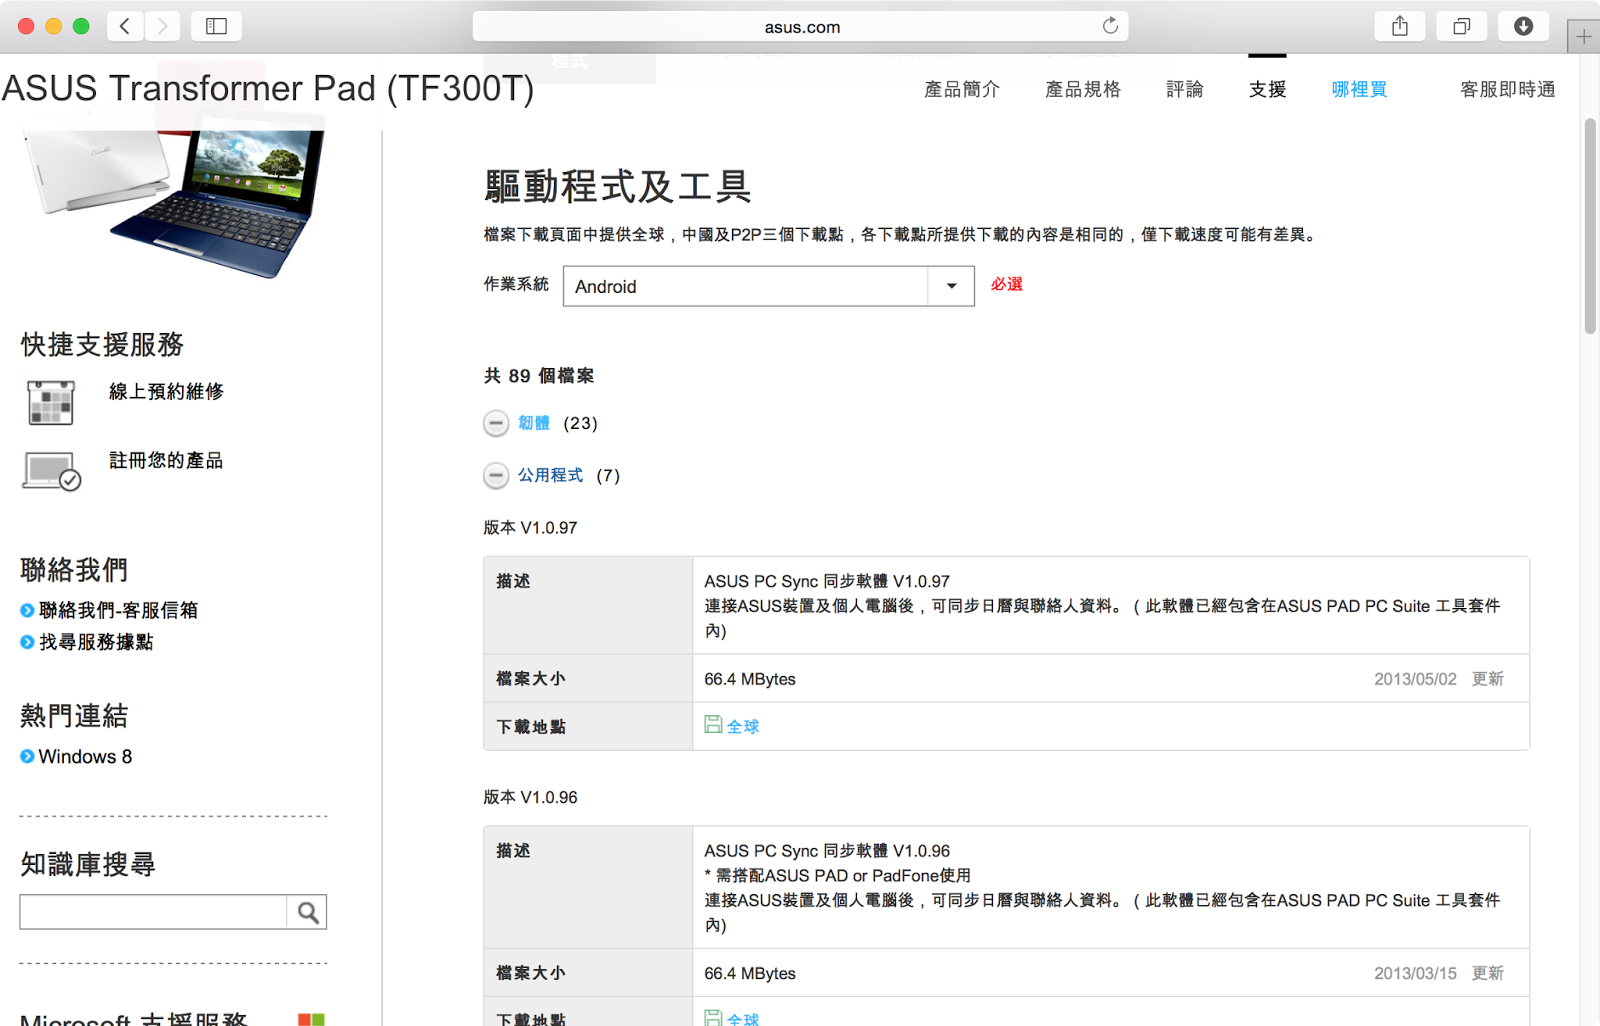1600x1026 pixels.
Task: Download V1.0.97 from the 全球 site
Action: tap(743, 727)
